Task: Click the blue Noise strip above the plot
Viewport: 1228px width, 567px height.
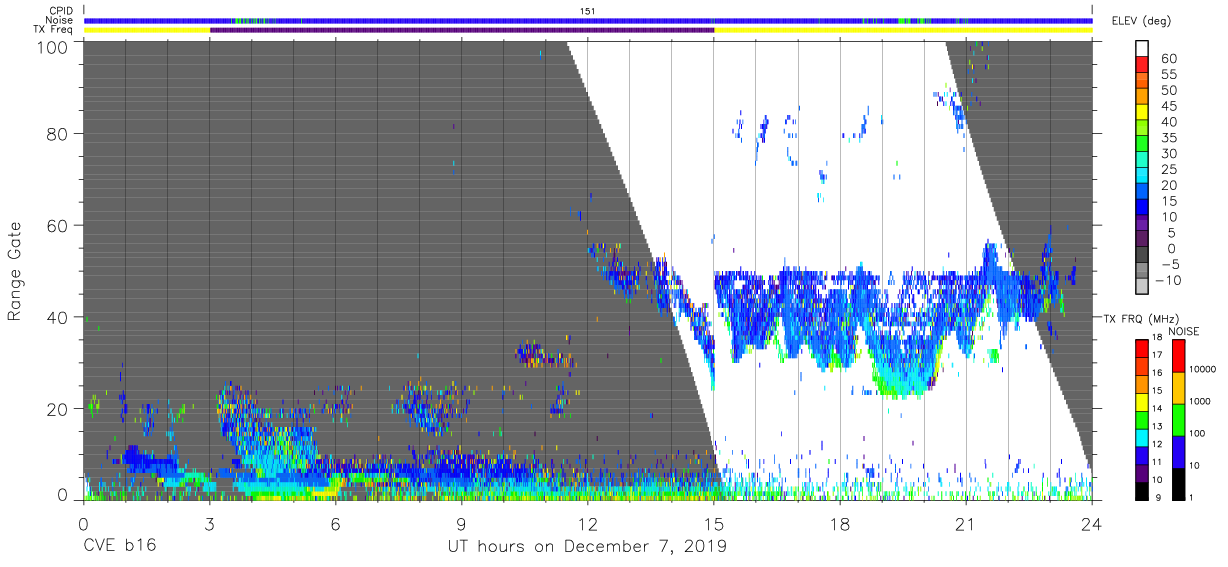Action: (588, 20)
